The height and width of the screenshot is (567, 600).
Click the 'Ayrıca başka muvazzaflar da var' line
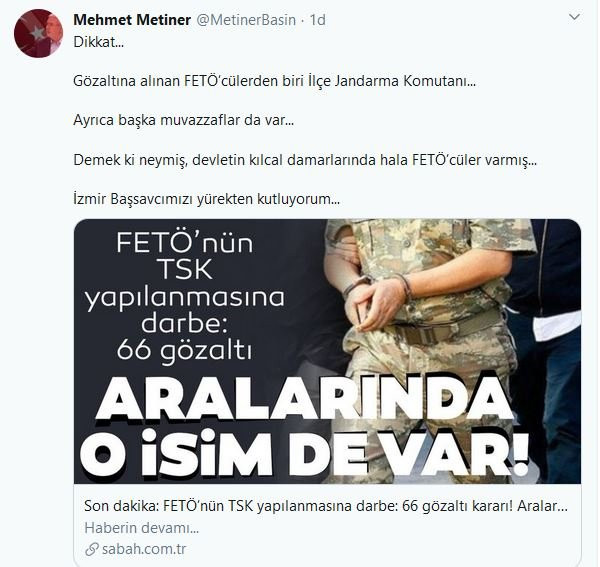183,121
